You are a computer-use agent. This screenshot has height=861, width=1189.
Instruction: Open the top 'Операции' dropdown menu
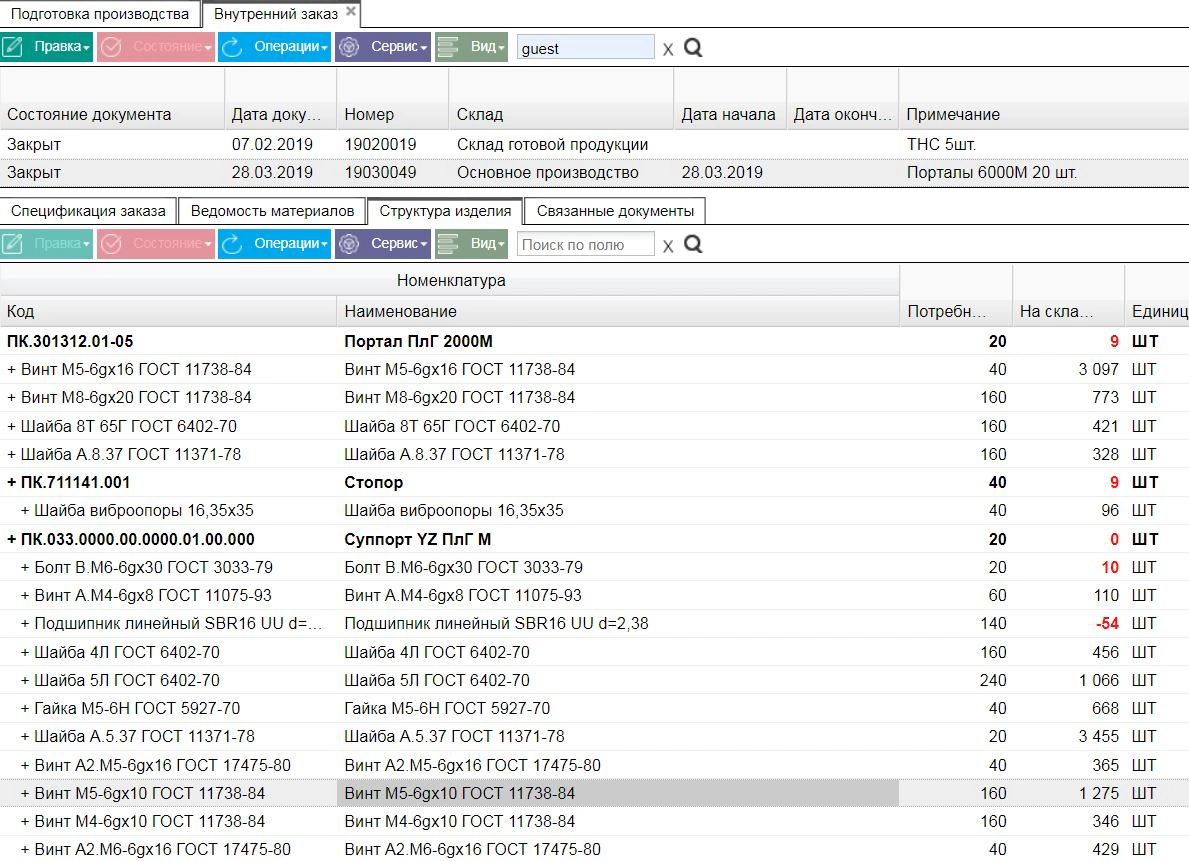[x=275, y=47]
